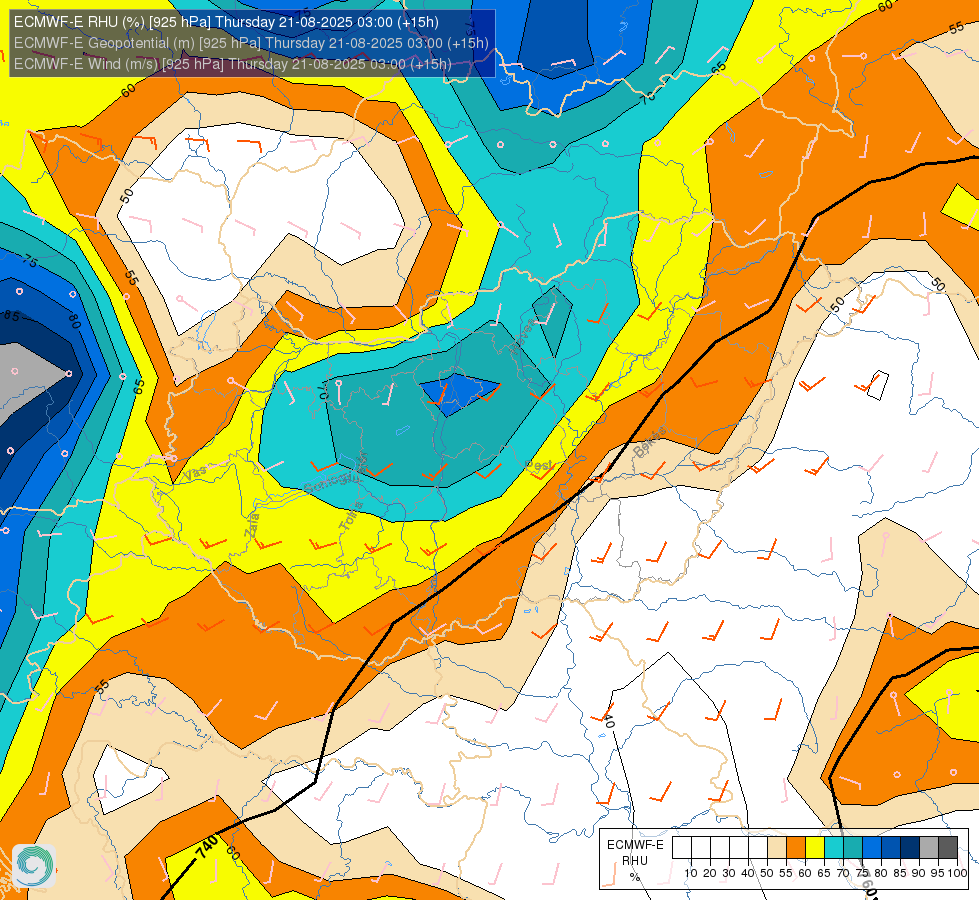This screenshot has width=979, height=900.
Task: Pick the orange 55-60 legend swatch
Action: pyautogui.click(x=795, y=848)
